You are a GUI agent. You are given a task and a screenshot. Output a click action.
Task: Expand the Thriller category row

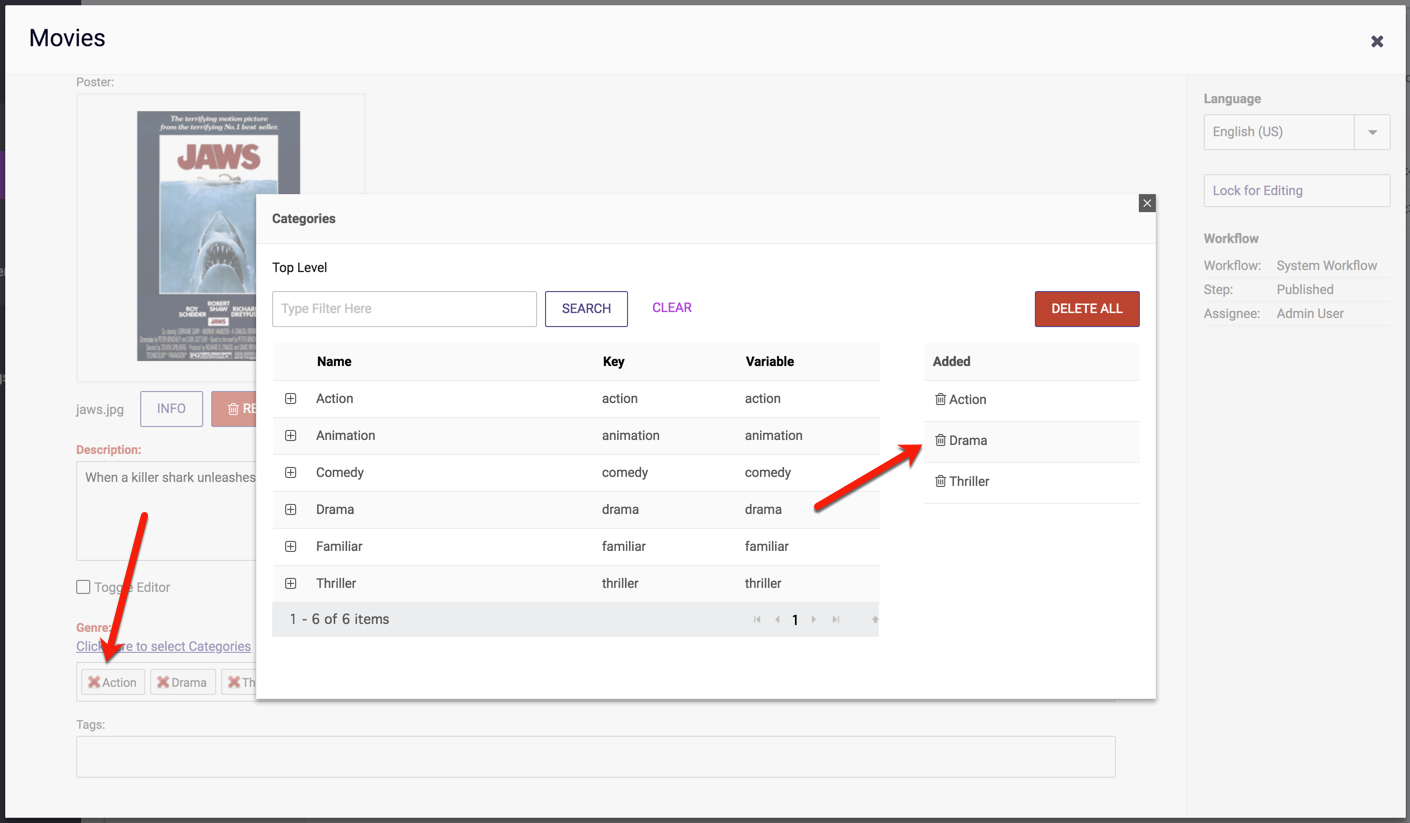pos(291,583)
